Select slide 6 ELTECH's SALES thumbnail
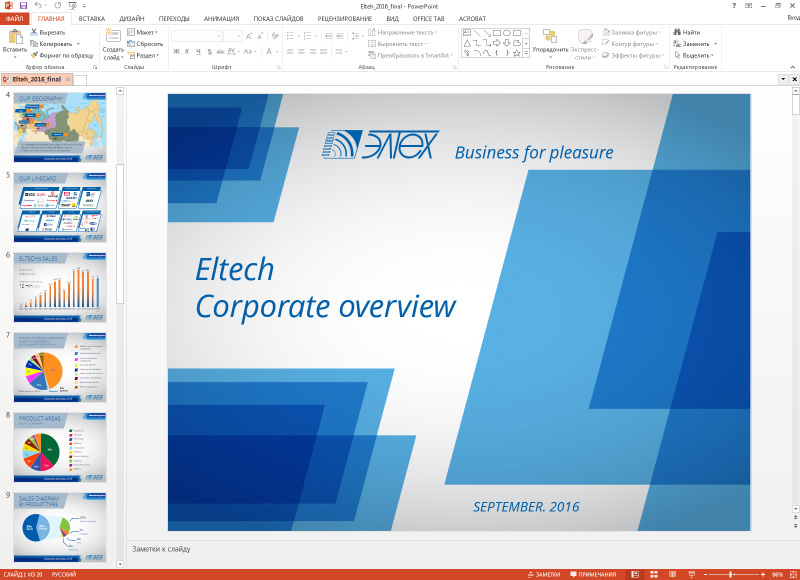The image size is (800, 580). point(60,288)
